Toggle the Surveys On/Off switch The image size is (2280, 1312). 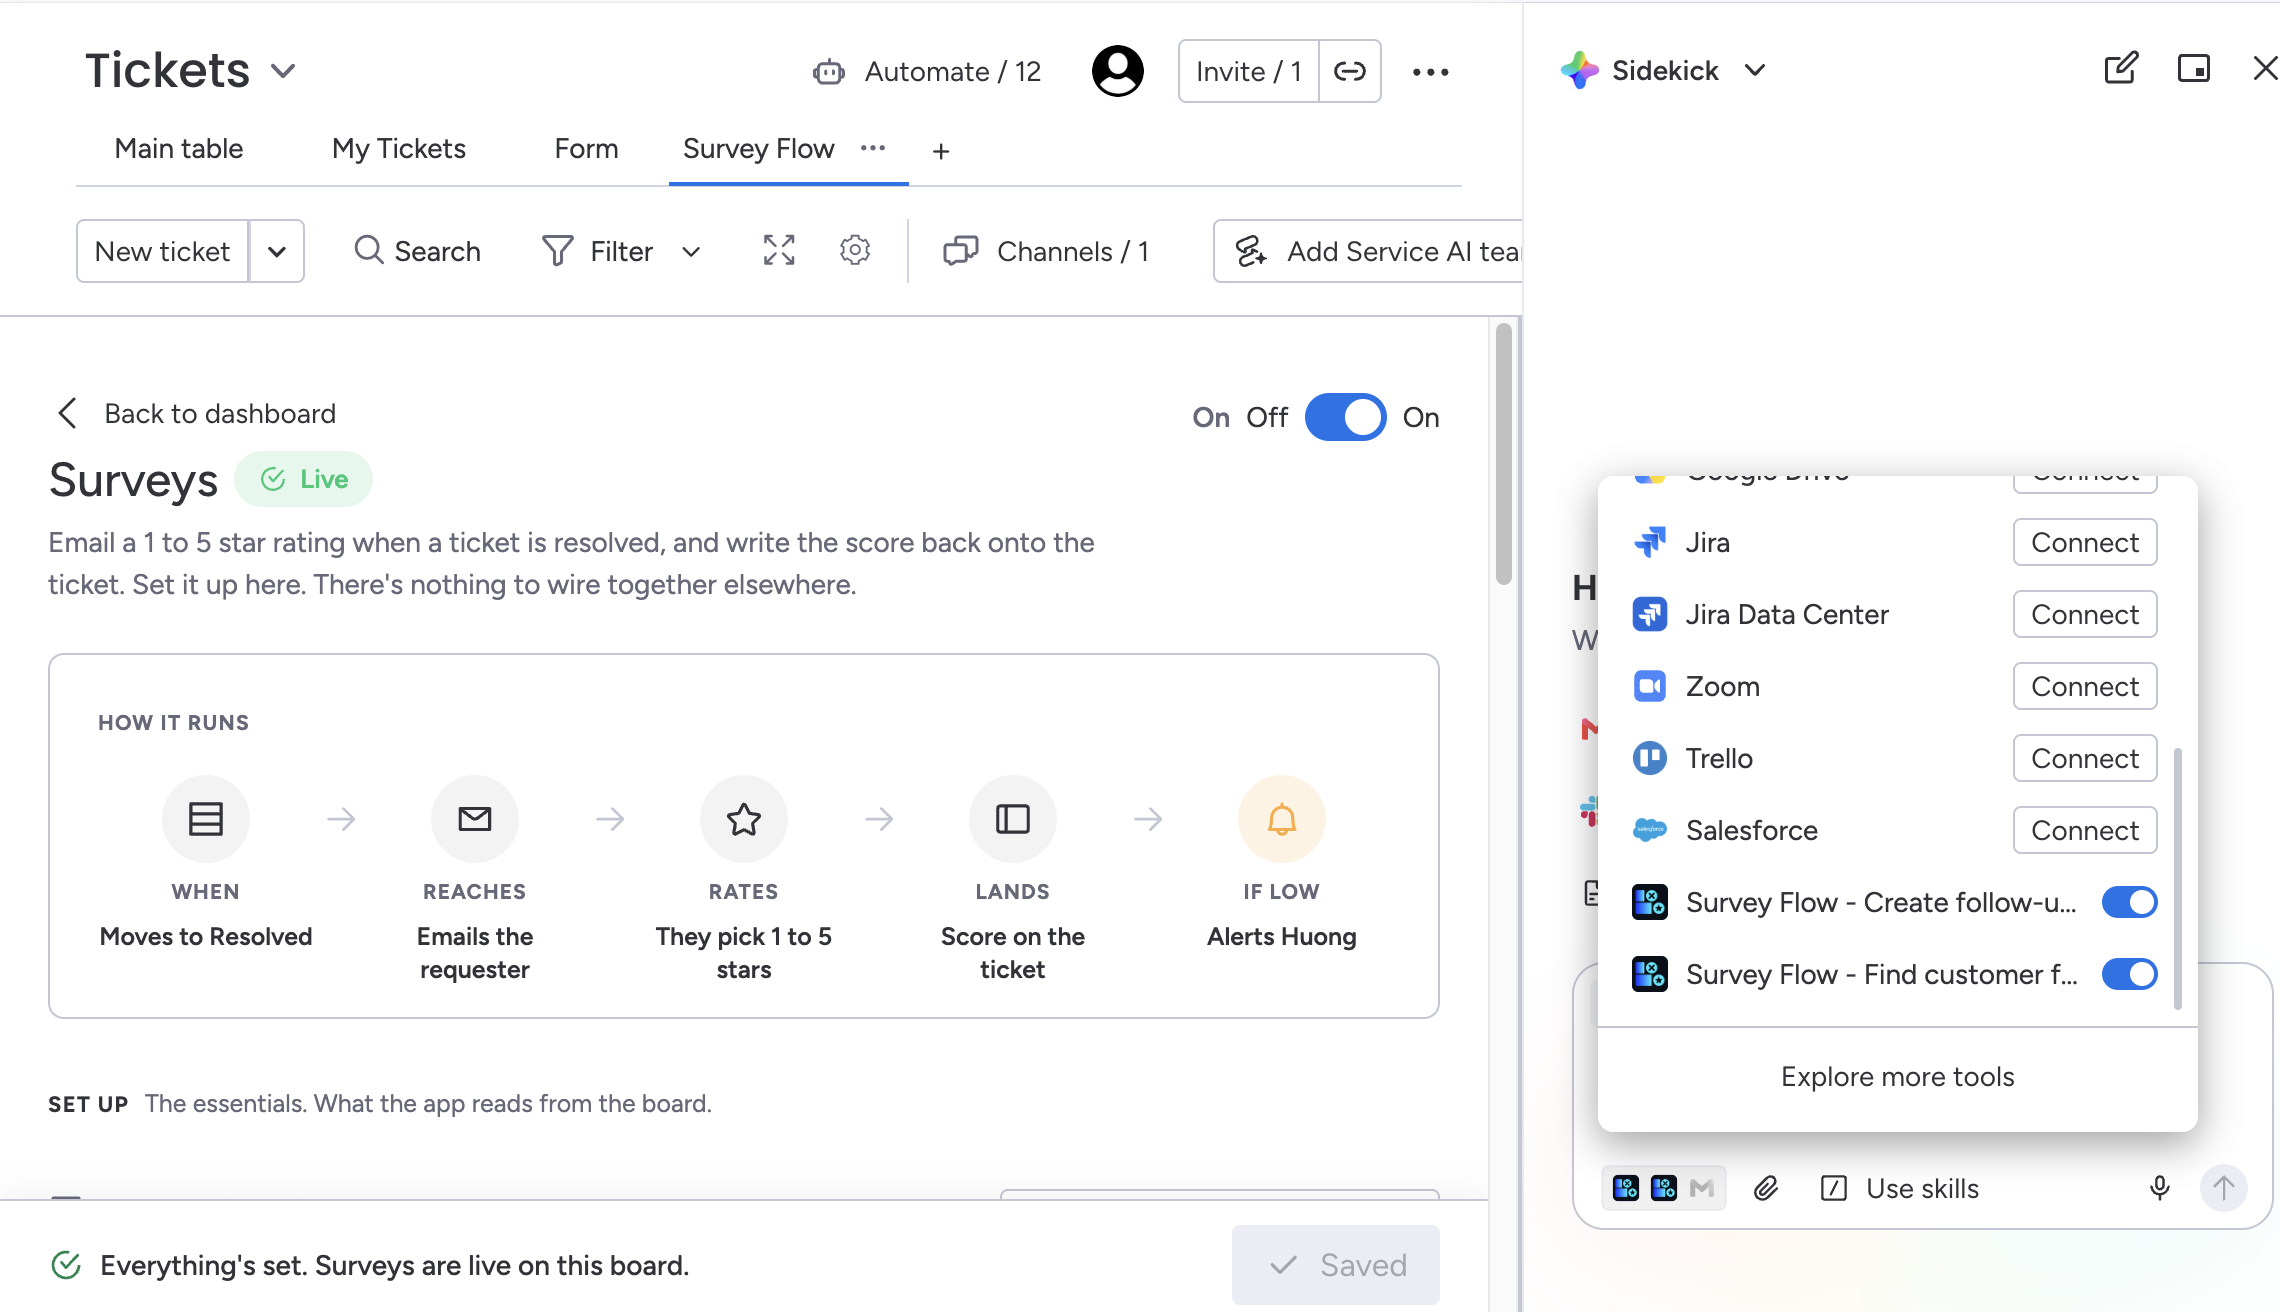[1346, 417]
